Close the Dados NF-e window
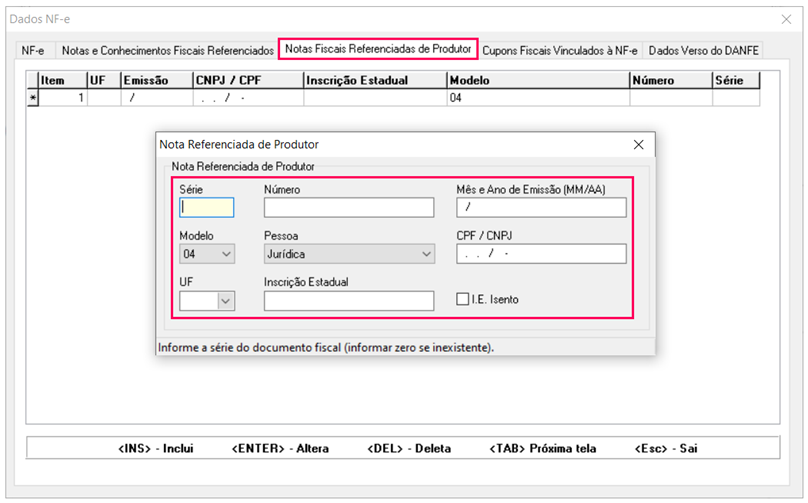 point(785,19)
